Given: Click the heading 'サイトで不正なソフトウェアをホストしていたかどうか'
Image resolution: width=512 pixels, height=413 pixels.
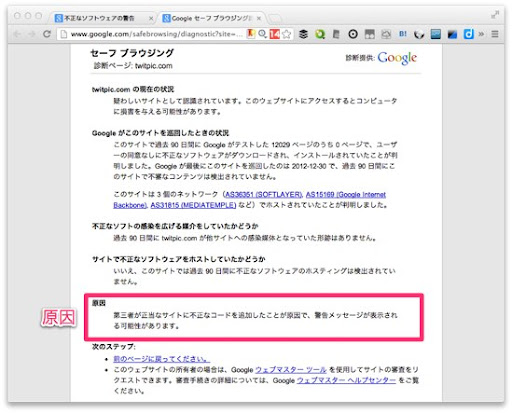Looking at the screenshot, I should pos(178,259).
